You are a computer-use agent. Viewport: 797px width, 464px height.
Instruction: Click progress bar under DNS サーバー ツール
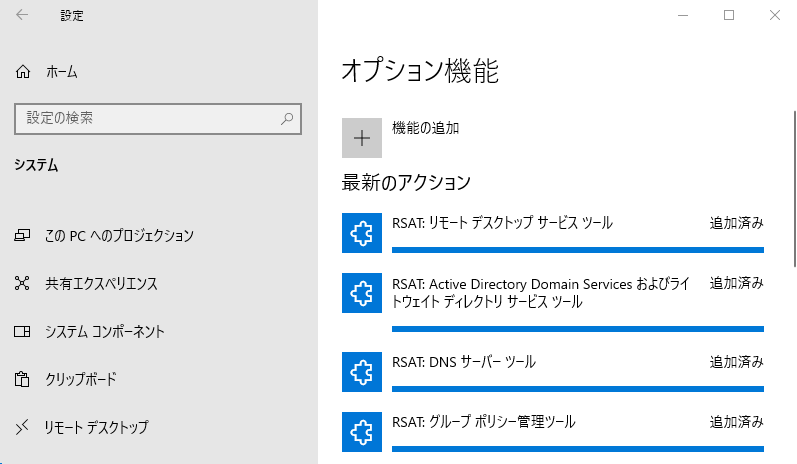[578, 389]
